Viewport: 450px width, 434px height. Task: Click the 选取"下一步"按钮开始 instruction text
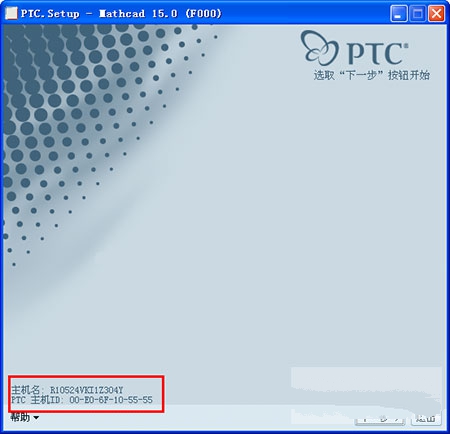(x=371, y=75)
